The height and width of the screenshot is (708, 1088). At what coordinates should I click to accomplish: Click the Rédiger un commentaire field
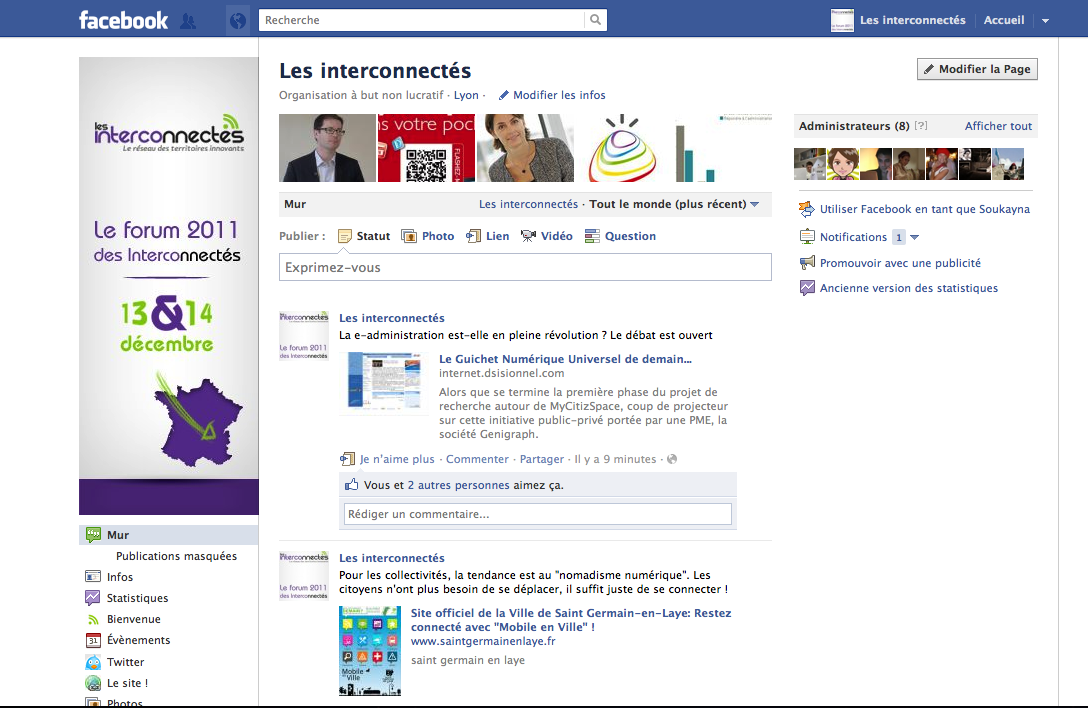[538, 514]
